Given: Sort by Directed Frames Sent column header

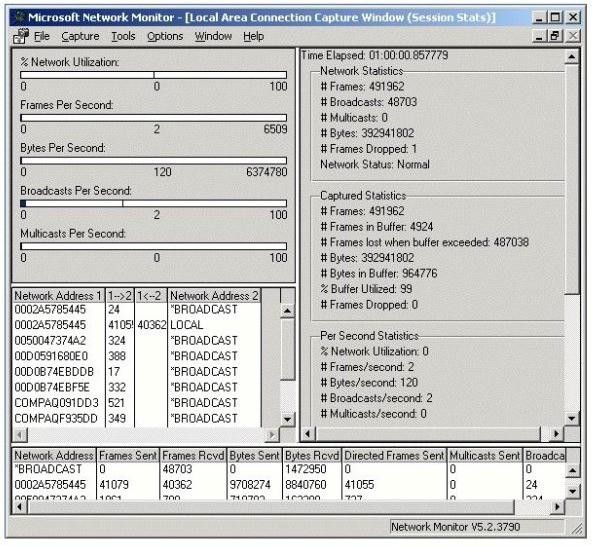Looking at the screenshot, I should (395, 456).
